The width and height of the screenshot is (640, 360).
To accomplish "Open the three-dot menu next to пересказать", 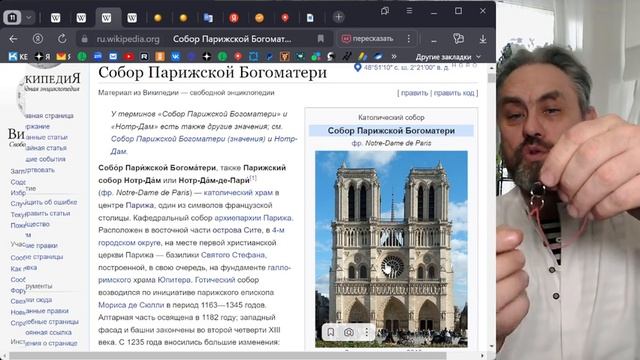I will coord(409,39).
